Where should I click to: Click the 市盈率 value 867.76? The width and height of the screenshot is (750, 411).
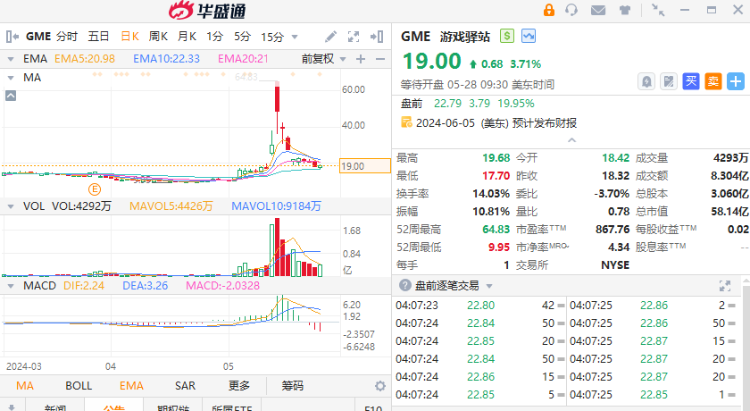pos(612,229)
